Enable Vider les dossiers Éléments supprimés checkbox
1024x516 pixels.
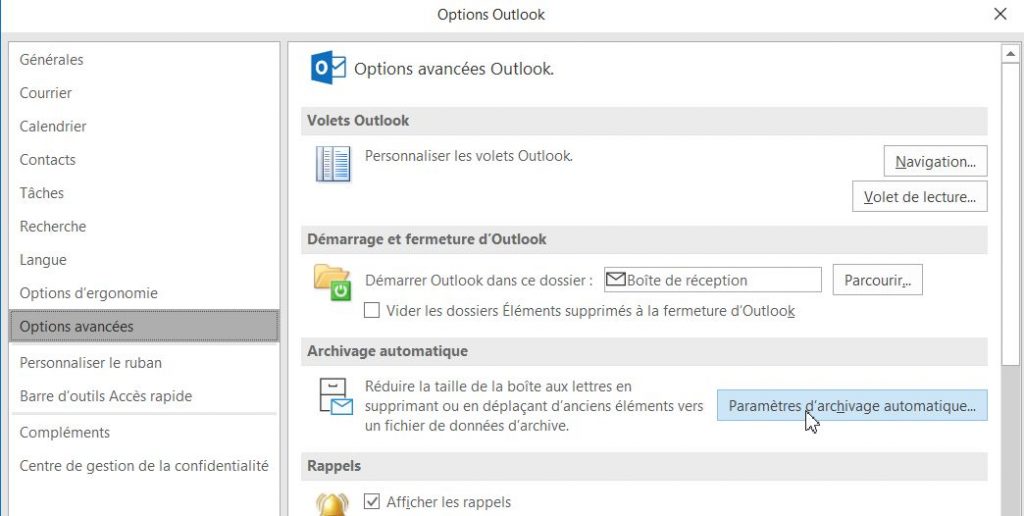372,311
